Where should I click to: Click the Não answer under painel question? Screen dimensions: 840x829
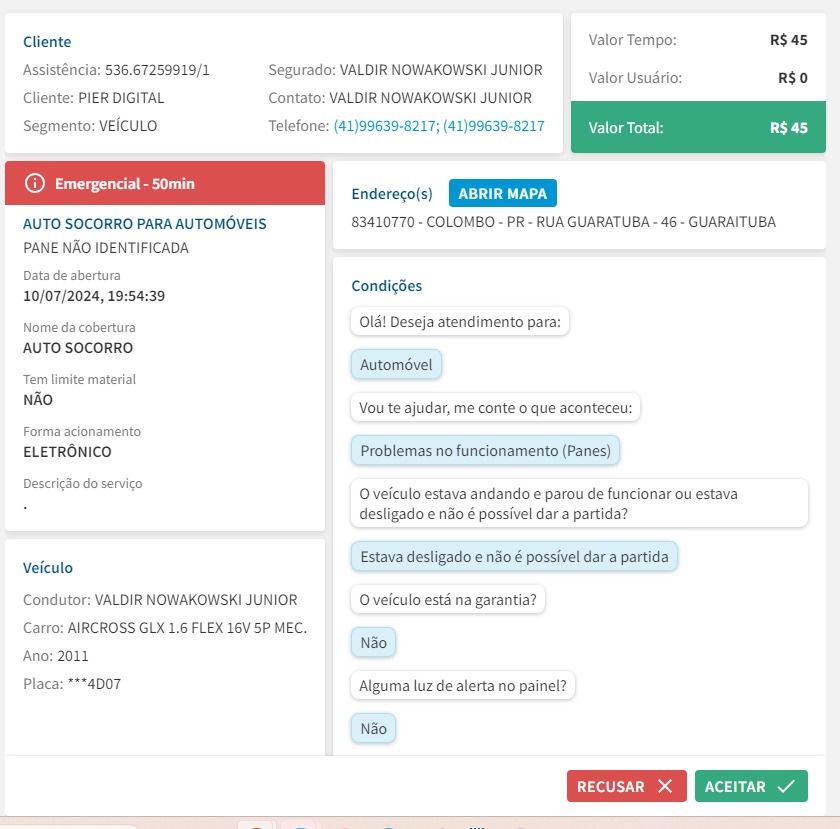pos(373,728)
